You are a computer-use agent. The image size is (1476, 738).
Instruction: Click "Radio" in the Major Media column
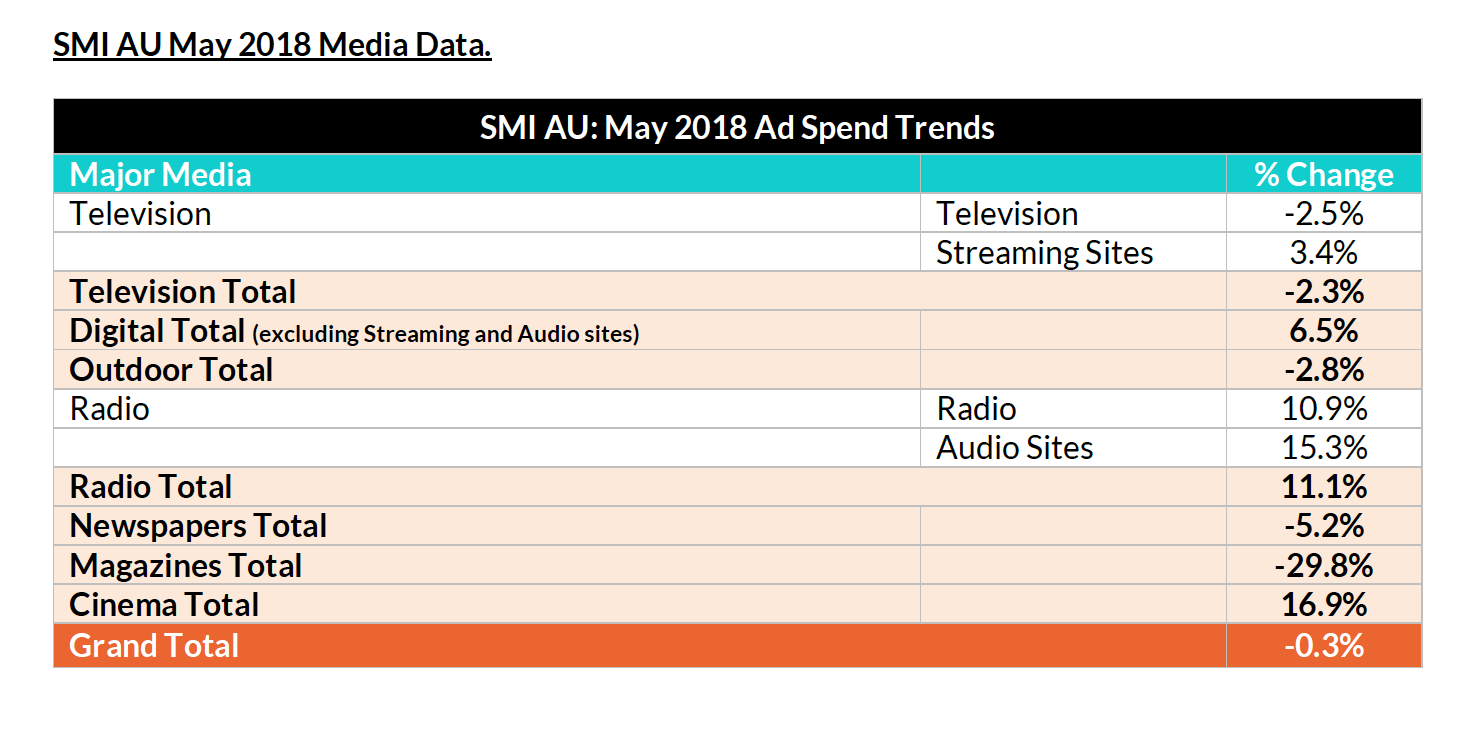[x=109, y=409]
